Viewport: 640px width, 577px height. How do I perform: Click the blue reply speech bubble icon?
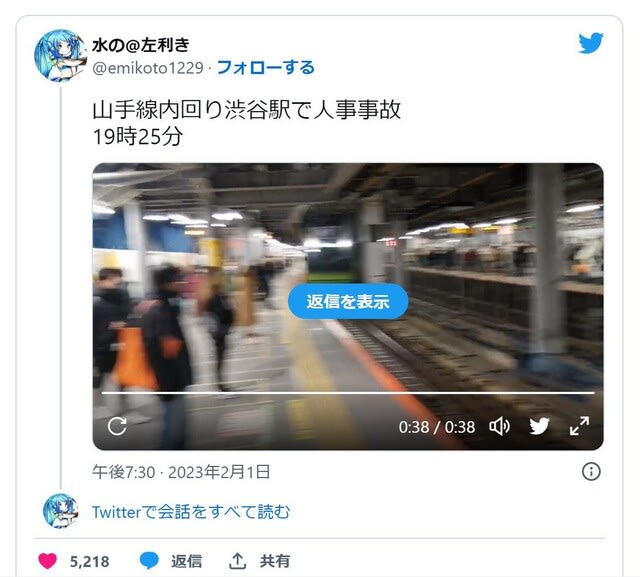[149, 561]
